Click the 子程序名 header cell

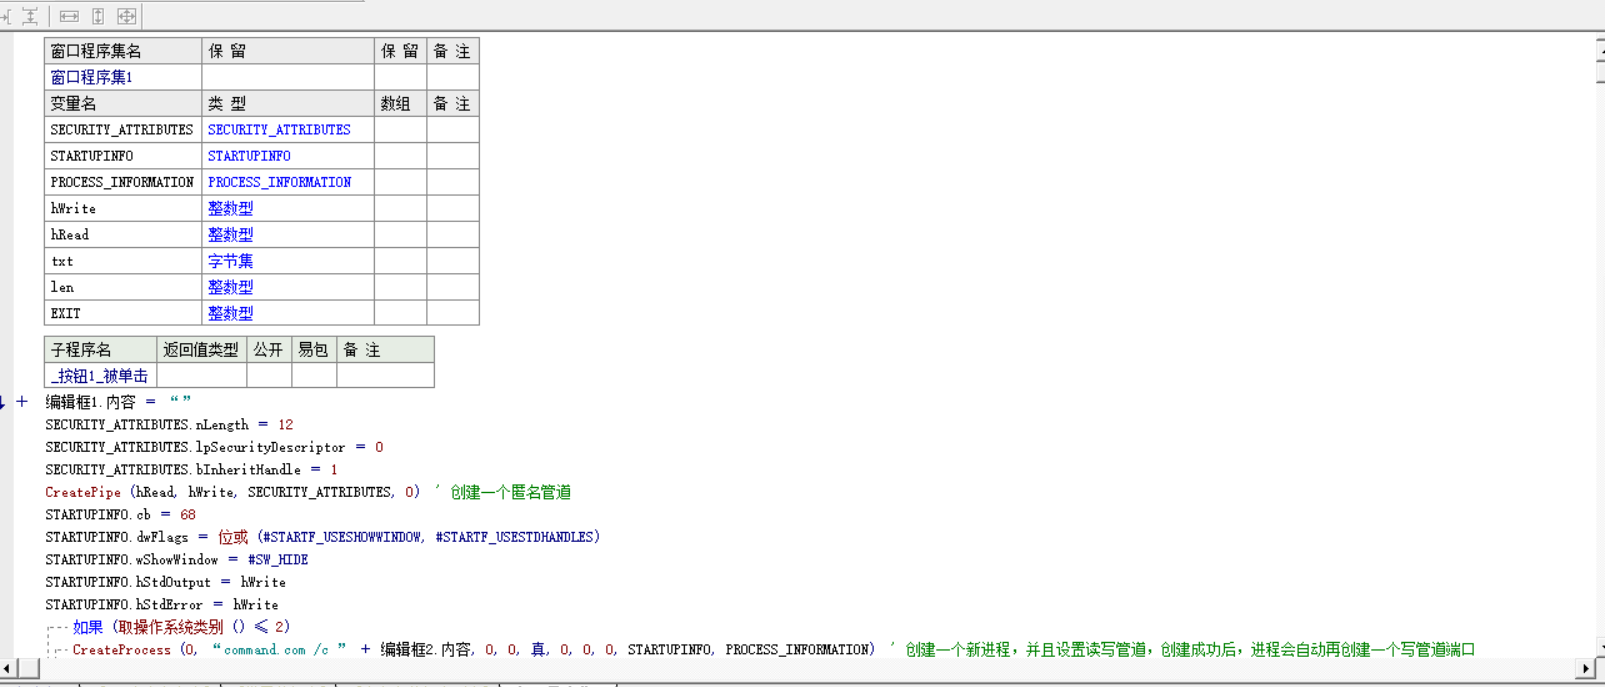101,349
